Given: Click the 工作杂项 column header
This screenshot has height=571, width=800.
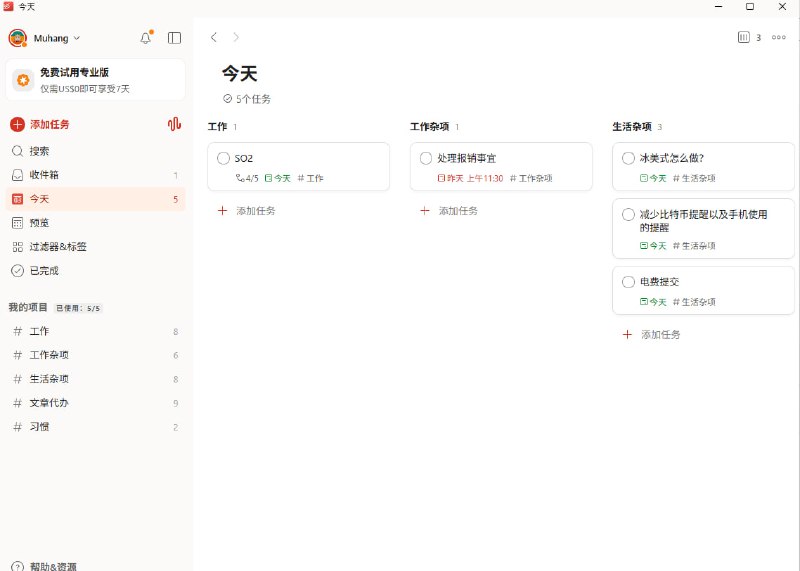Looking at the screenshot, I should coord(430,127).
